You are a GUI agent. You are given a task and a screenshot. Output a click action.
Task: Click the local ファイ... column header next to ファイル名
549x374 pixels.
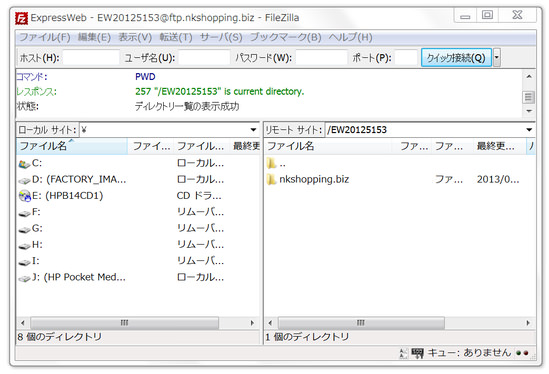pyautogui.click(x=151, y=146)
